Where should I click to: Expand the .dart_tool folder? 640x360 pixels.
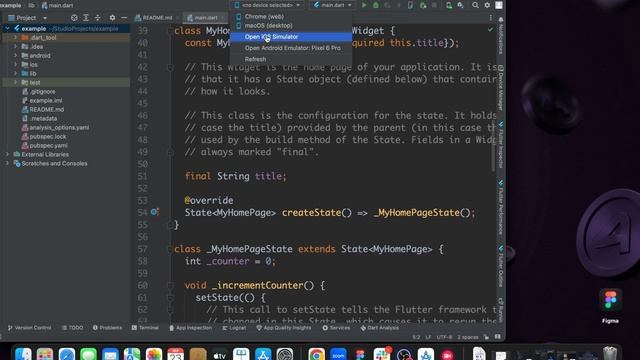[x=16, y=37]
